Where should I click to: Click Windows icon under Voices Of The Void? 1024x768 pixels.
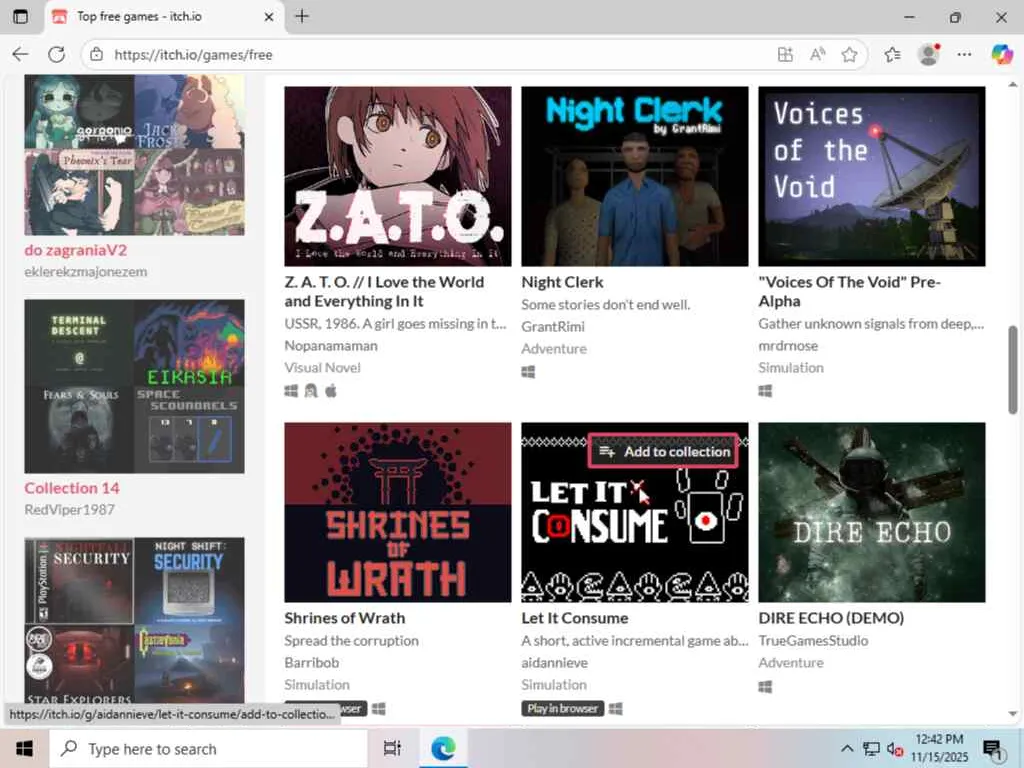coord(765,391)
